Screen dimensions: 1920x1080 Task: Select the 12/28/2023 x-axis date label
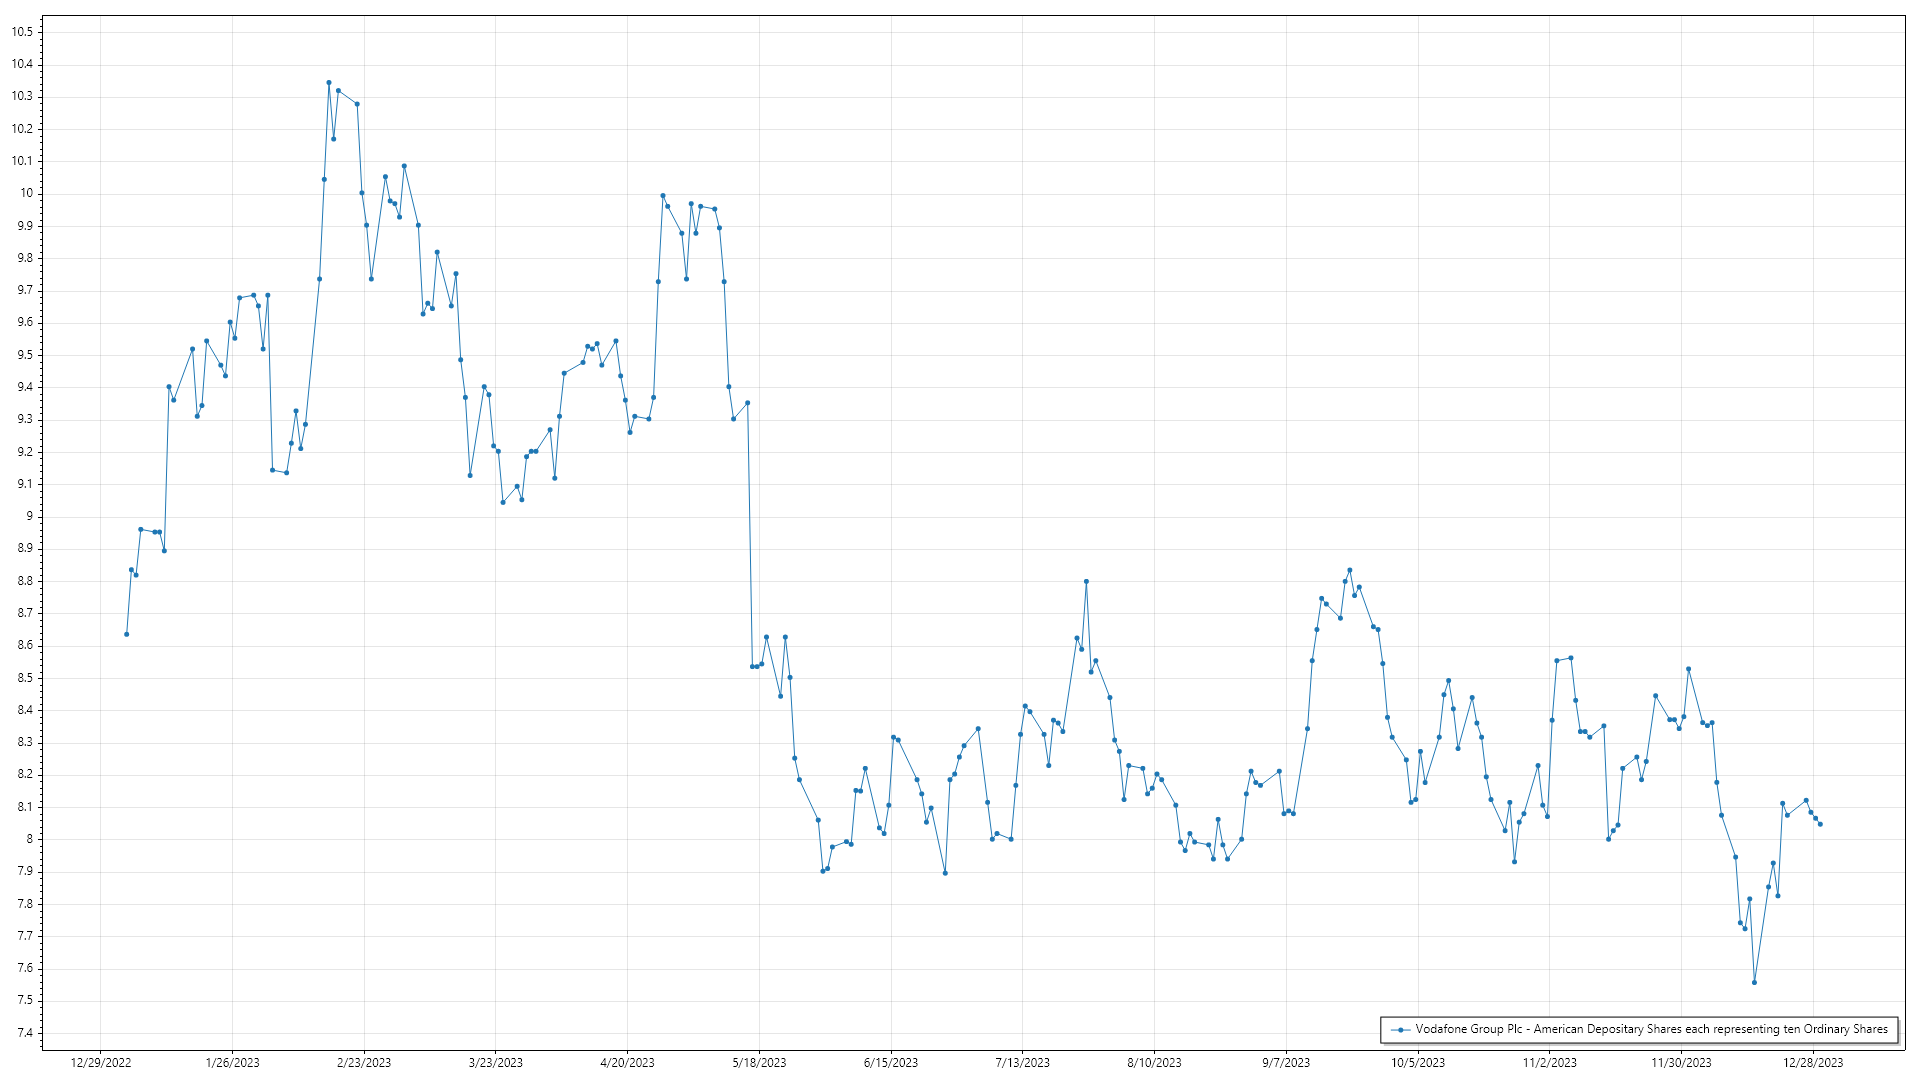click(1813, 1062)
